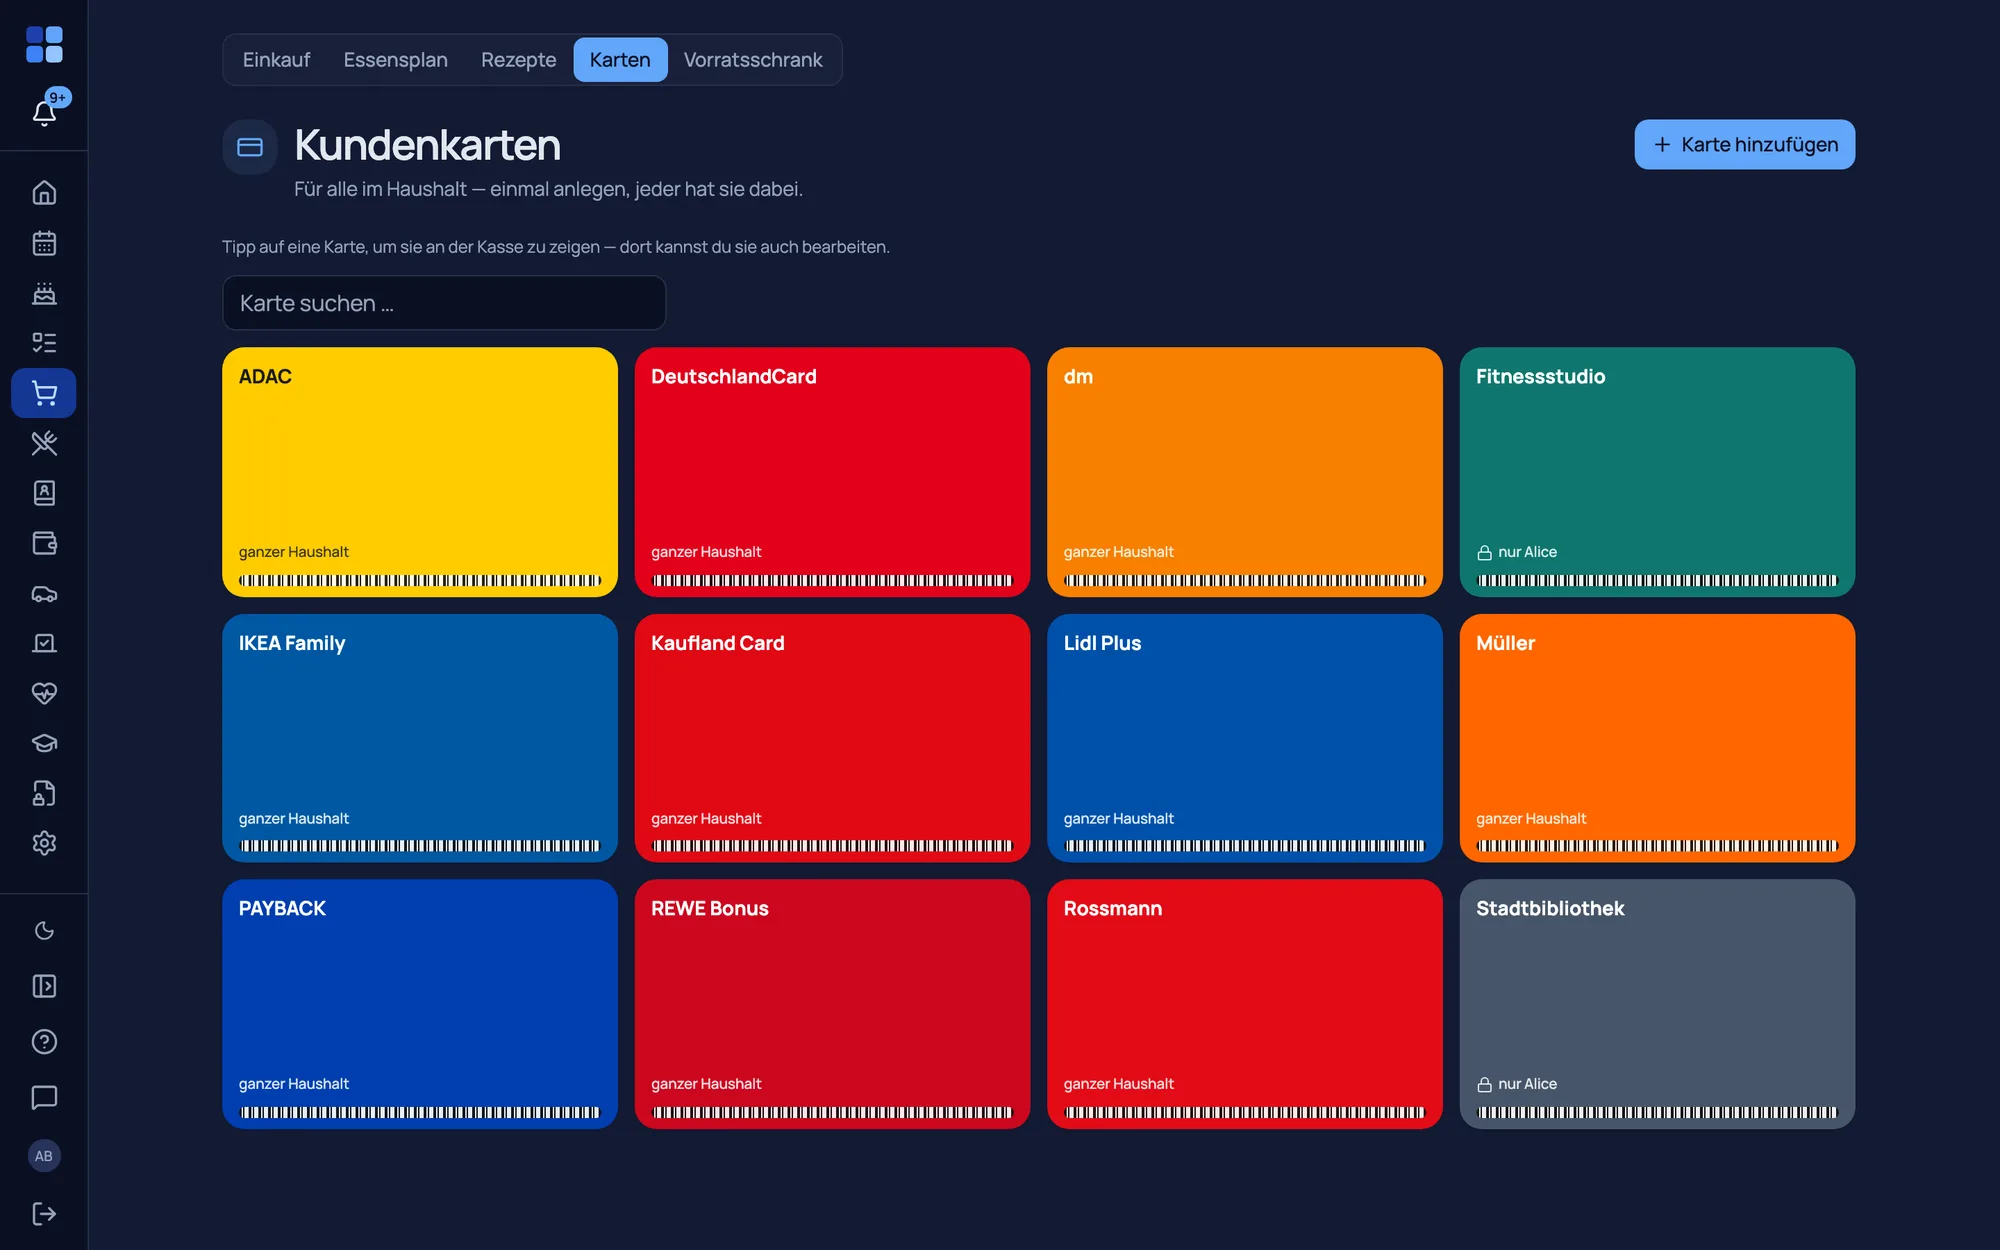Open the Stadtbibliothek card

tap(1657, 1004)
